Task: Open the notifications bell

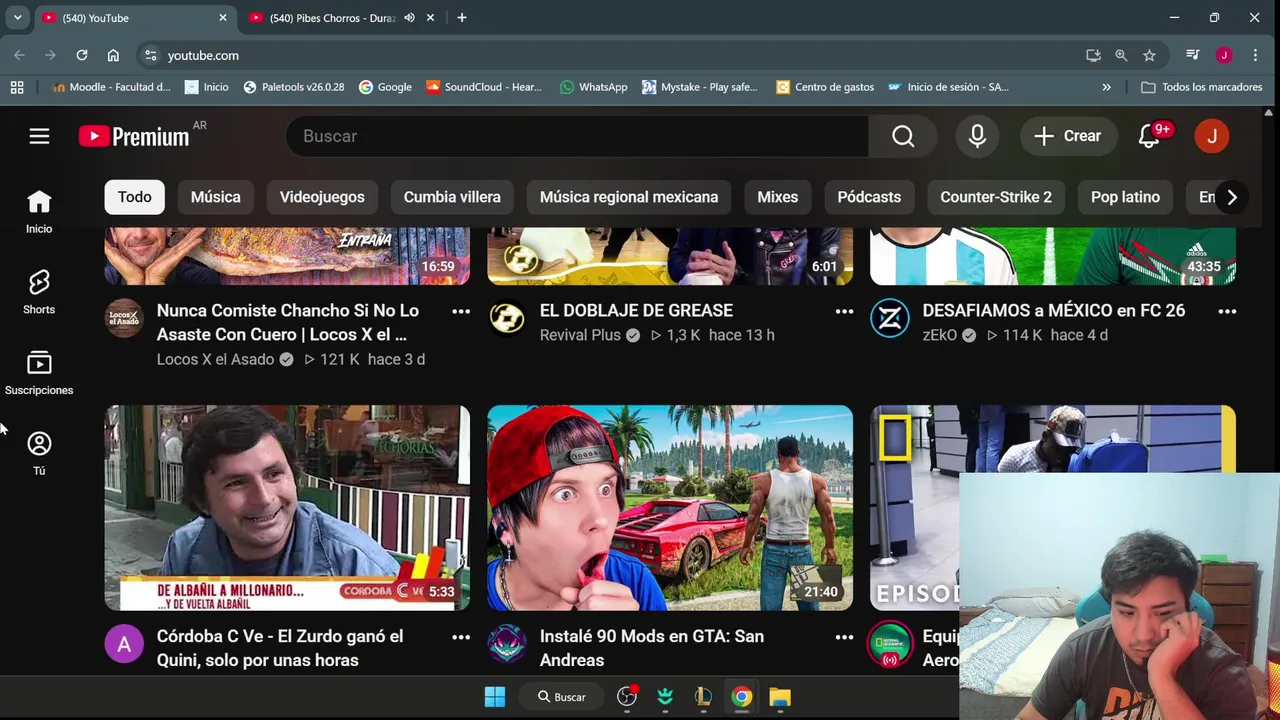Action: (1149, 136)
